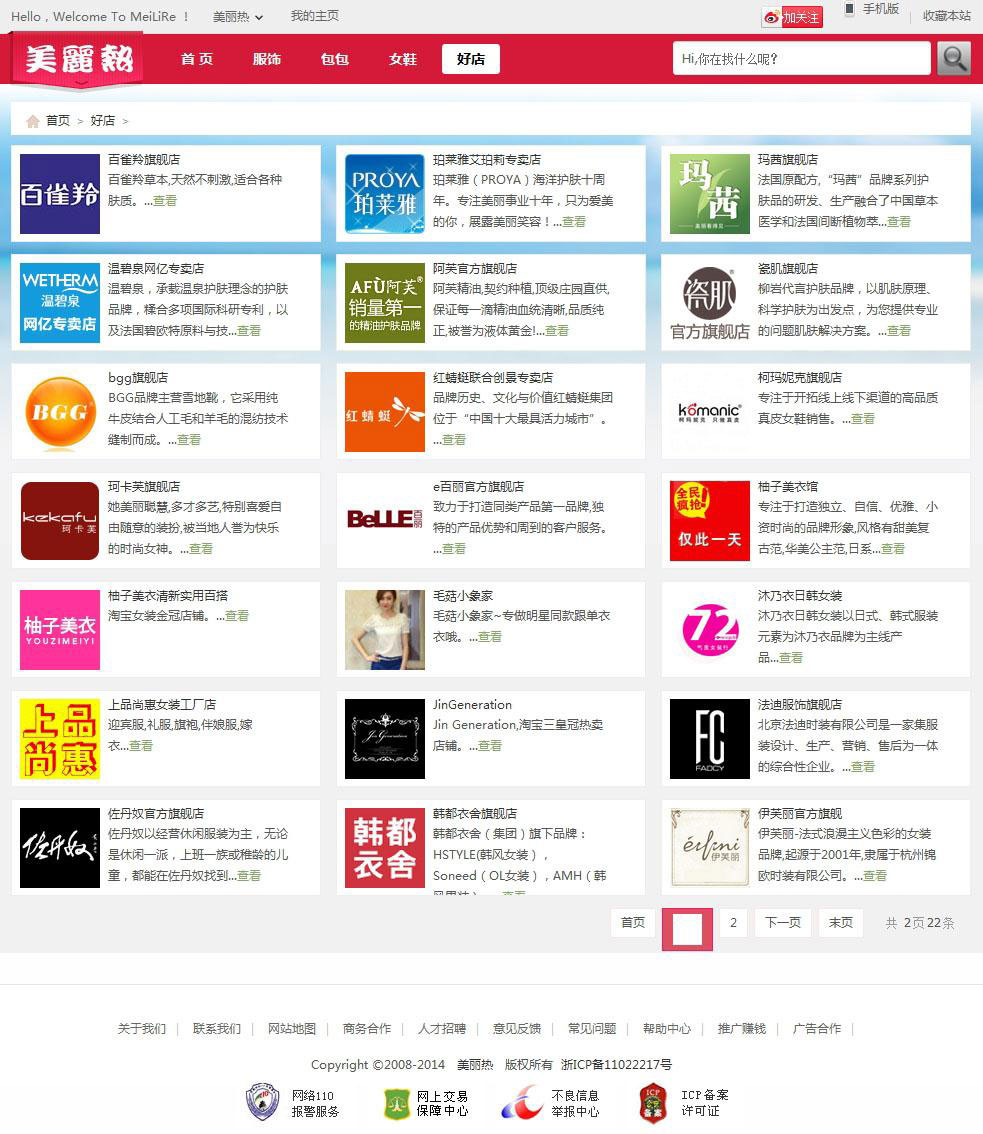983x1134 pixels.
Task: Open 商务合作 footer link
Action: pyautogui.click(x=367, y=1028)
